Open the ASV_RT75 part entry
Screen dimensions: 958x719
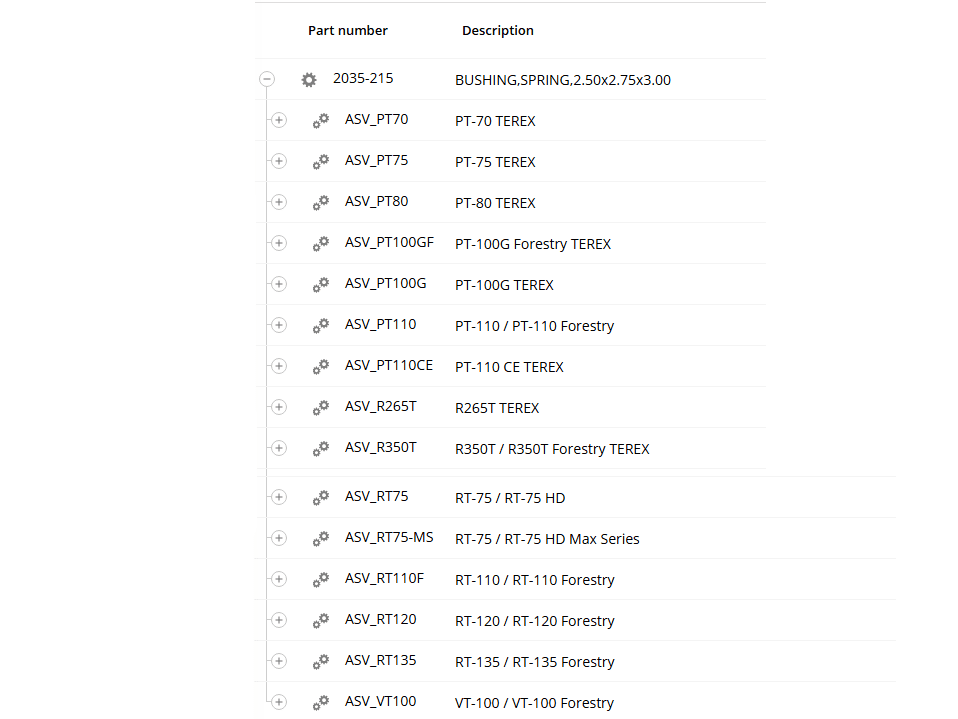pos(376,497)
